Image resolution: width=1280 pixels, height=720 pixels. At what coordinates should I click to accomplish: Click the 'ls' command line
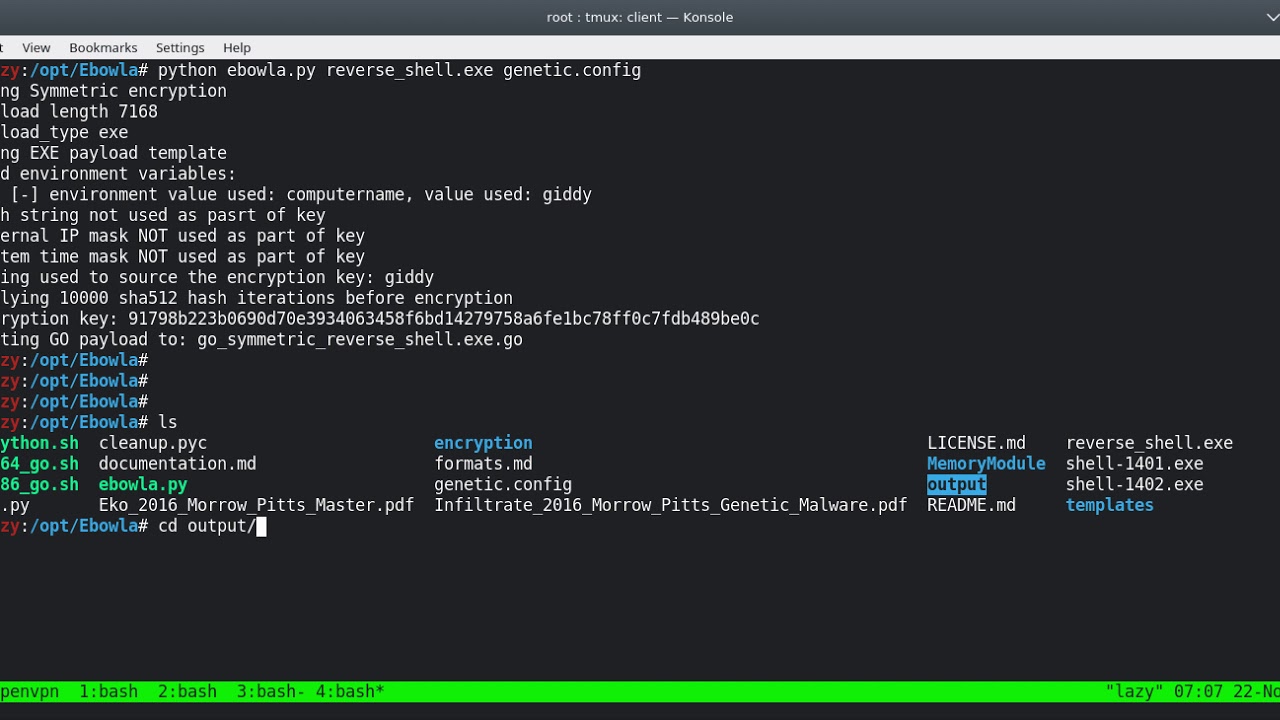(167, 422)
